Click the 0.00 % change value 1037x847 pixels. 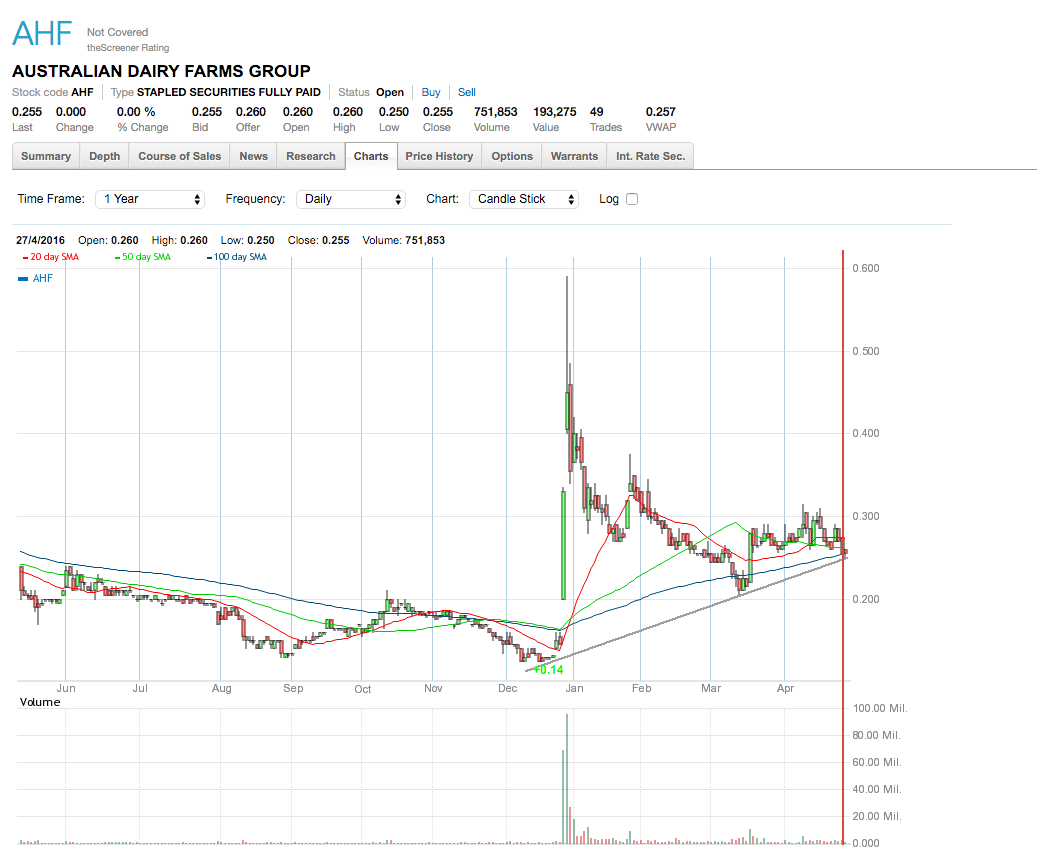pyautogui.click(x=136, y=112)
